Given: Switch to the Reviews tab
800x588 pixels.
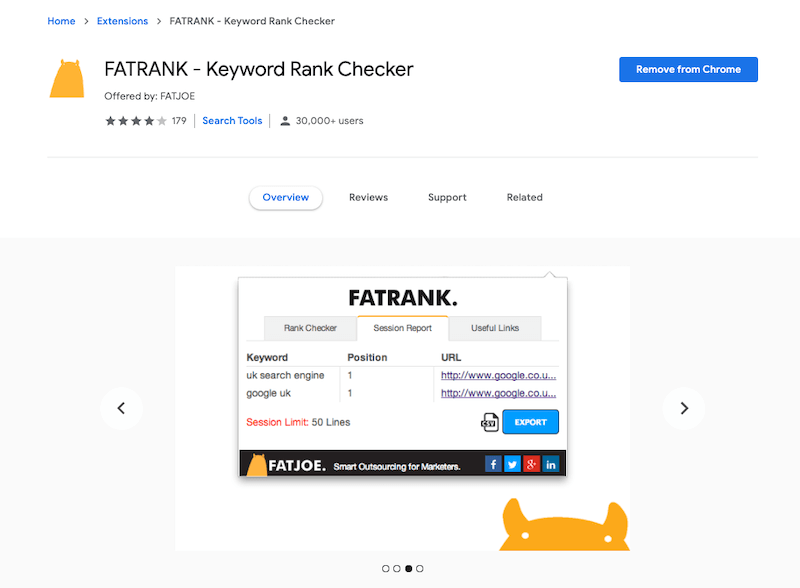Looking at the screenshot, I should click(368, 198).
